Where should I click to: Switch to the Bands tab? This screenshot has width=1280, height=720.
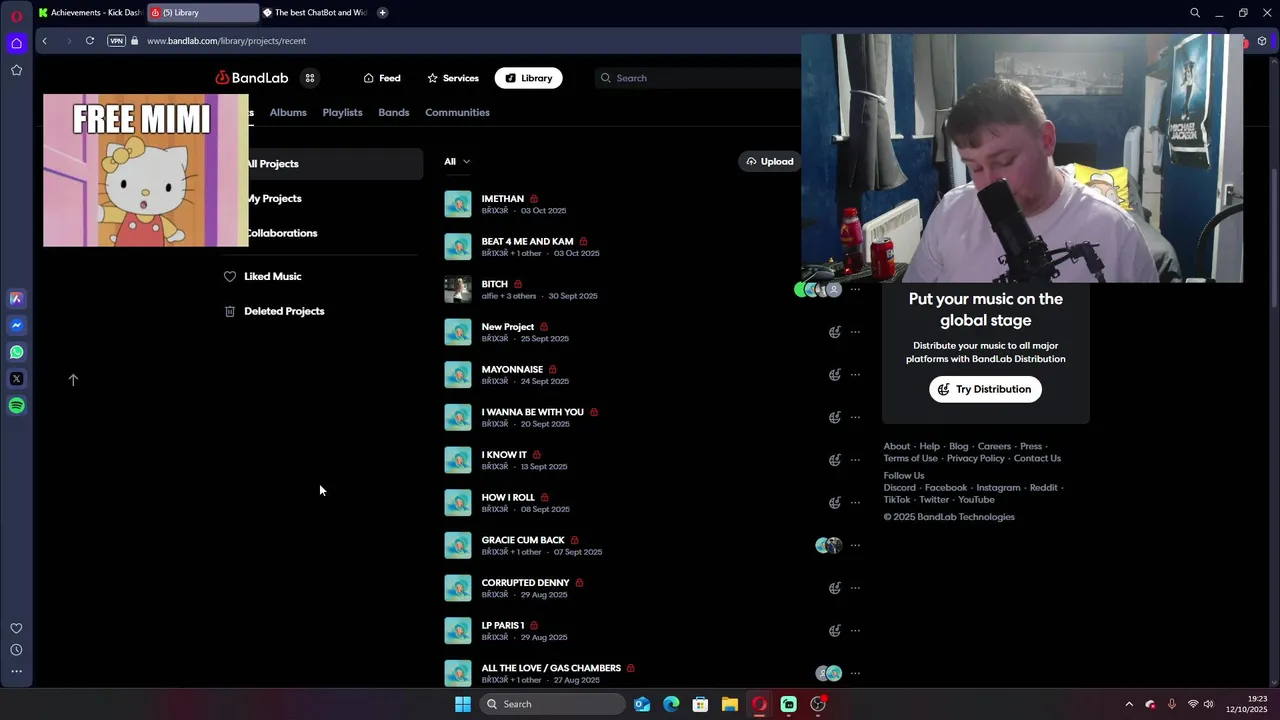[x=394, y=112]
